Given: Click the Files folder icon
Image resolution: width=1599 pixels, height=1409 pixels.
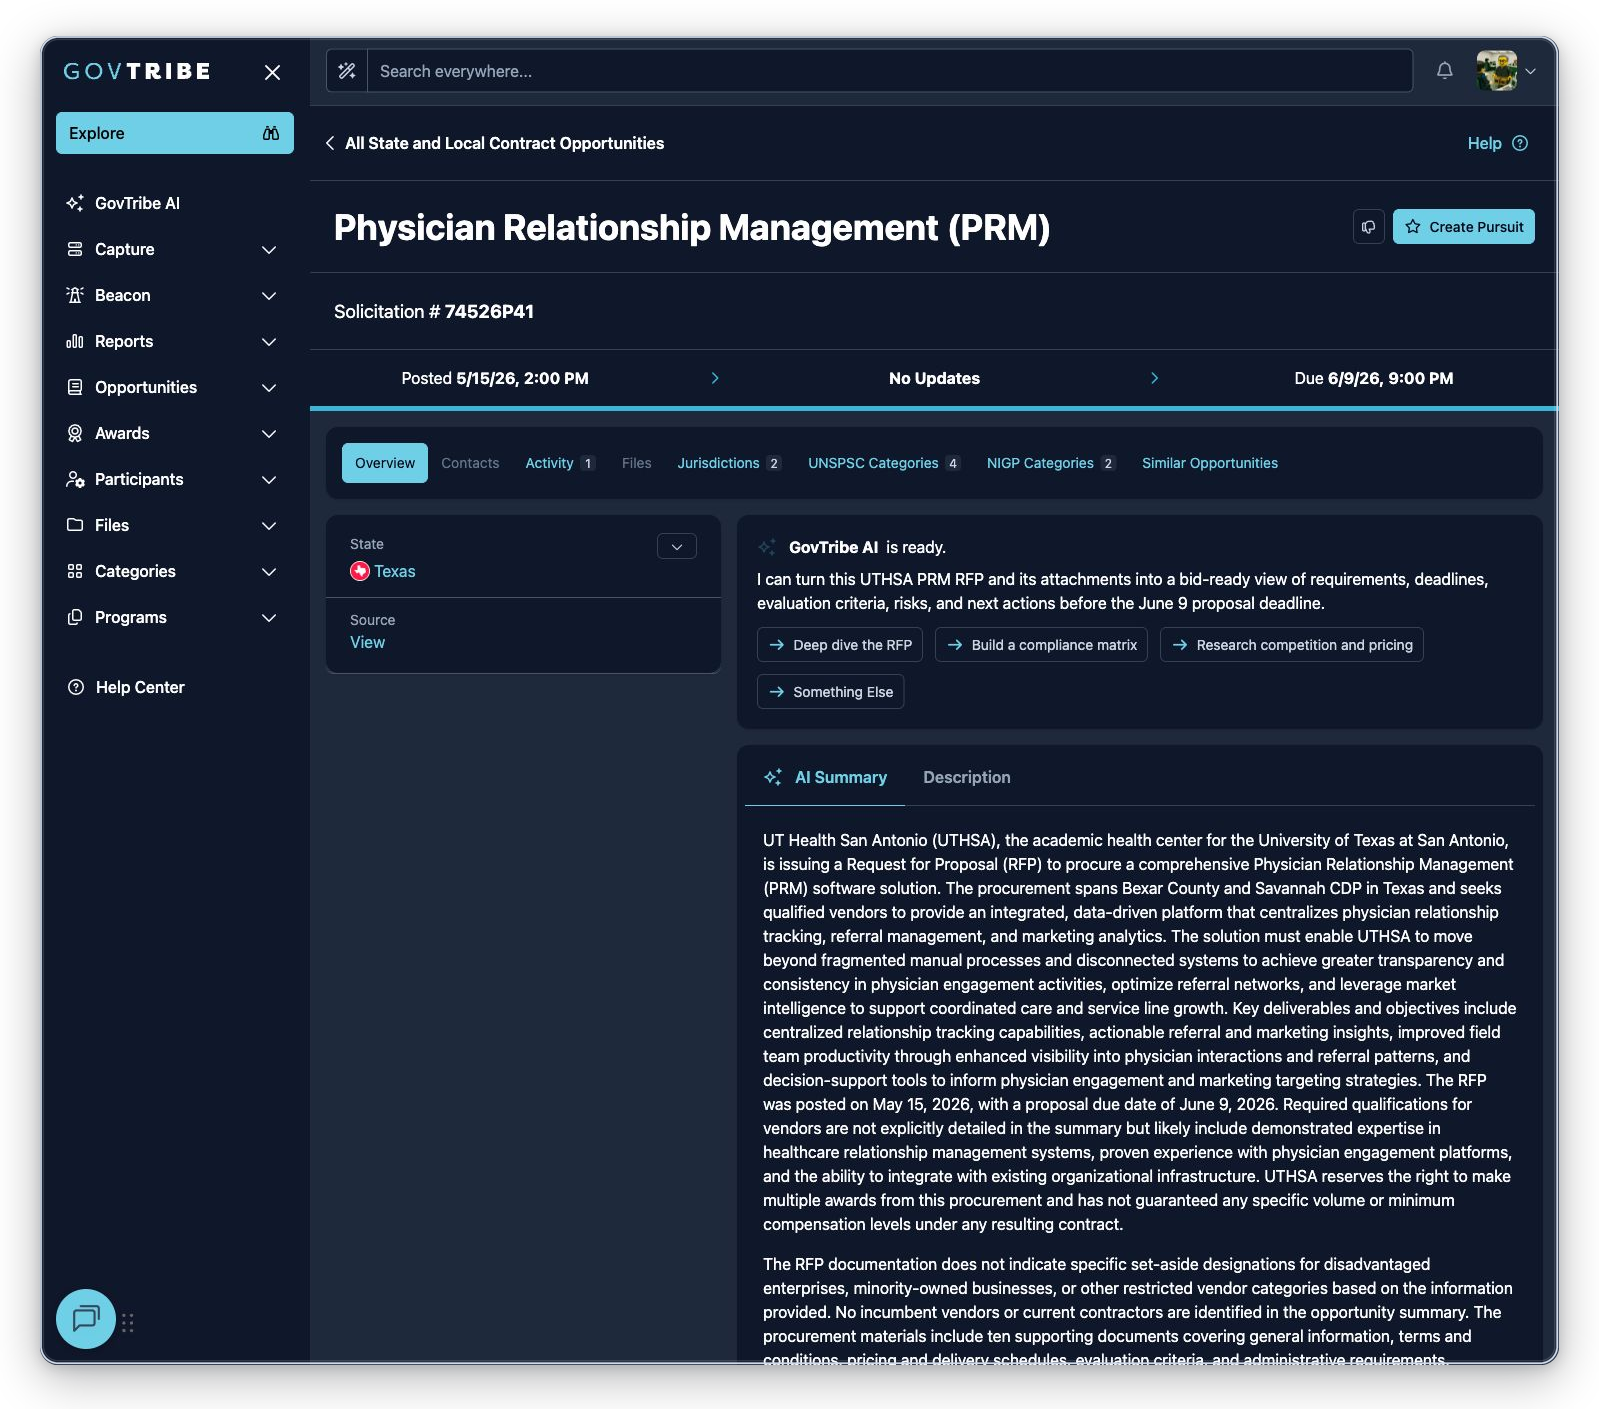Looking at the screenshot, I should coord(75,525).
